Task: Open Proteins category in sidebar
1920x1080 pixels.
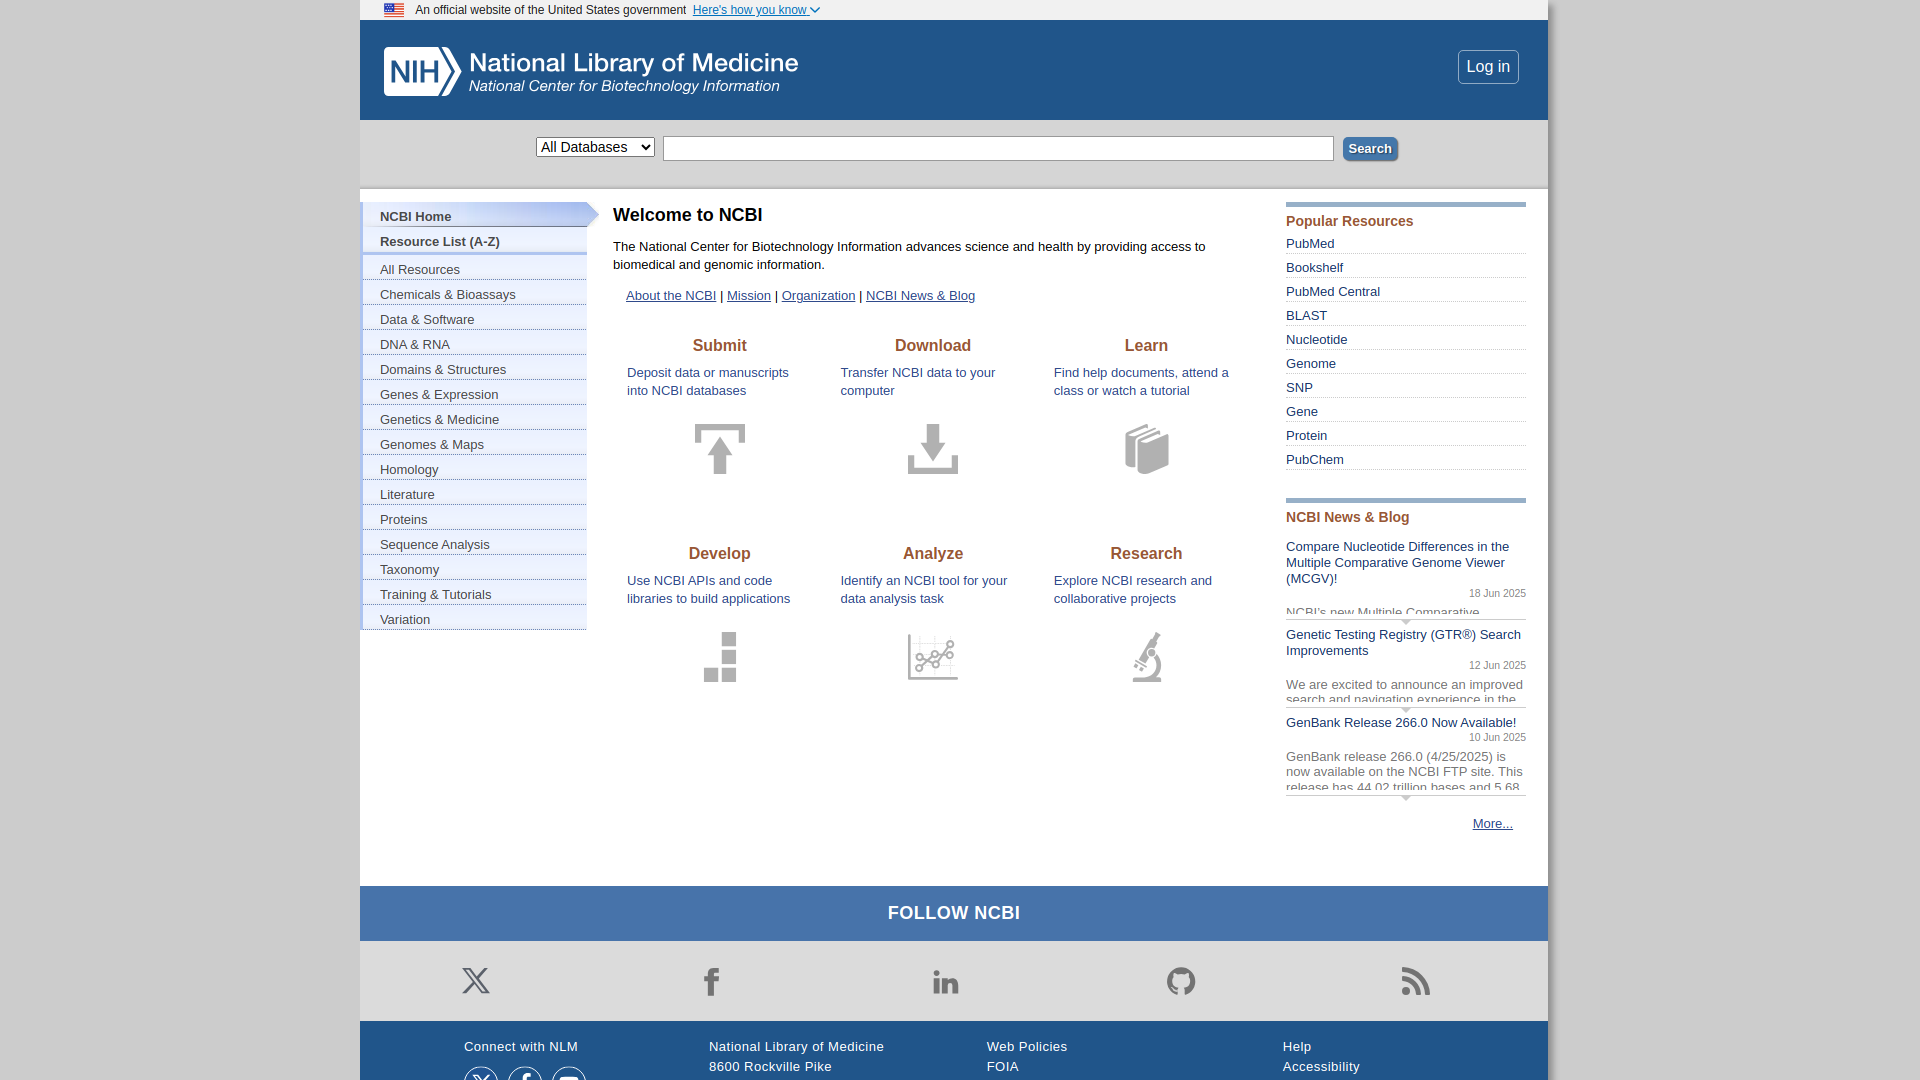Action: click(x=475, y=519)
